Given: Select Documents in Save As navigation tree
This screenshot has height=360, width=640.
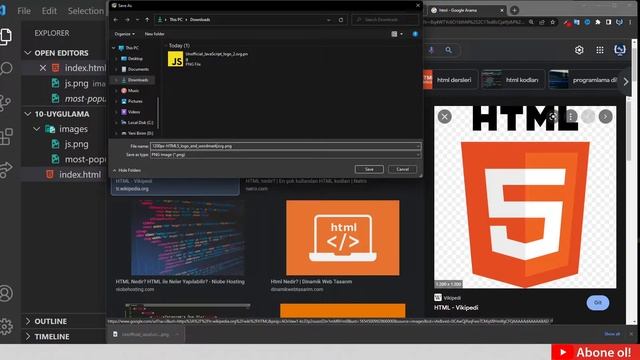Looking at the screenshot, I should (x=138, y=69).
